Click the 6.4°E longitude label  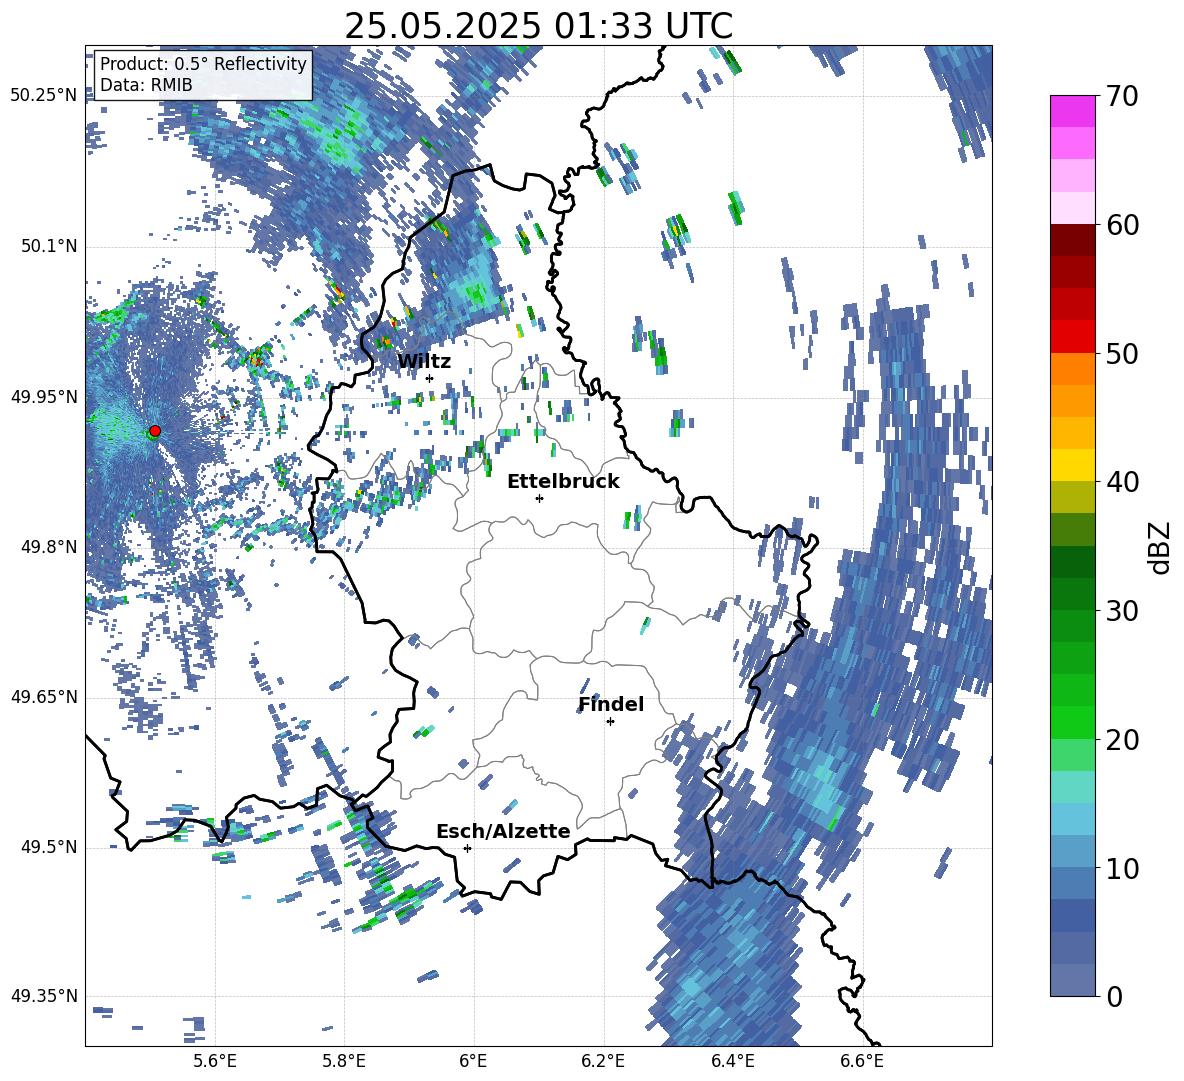coord(733,1061)
